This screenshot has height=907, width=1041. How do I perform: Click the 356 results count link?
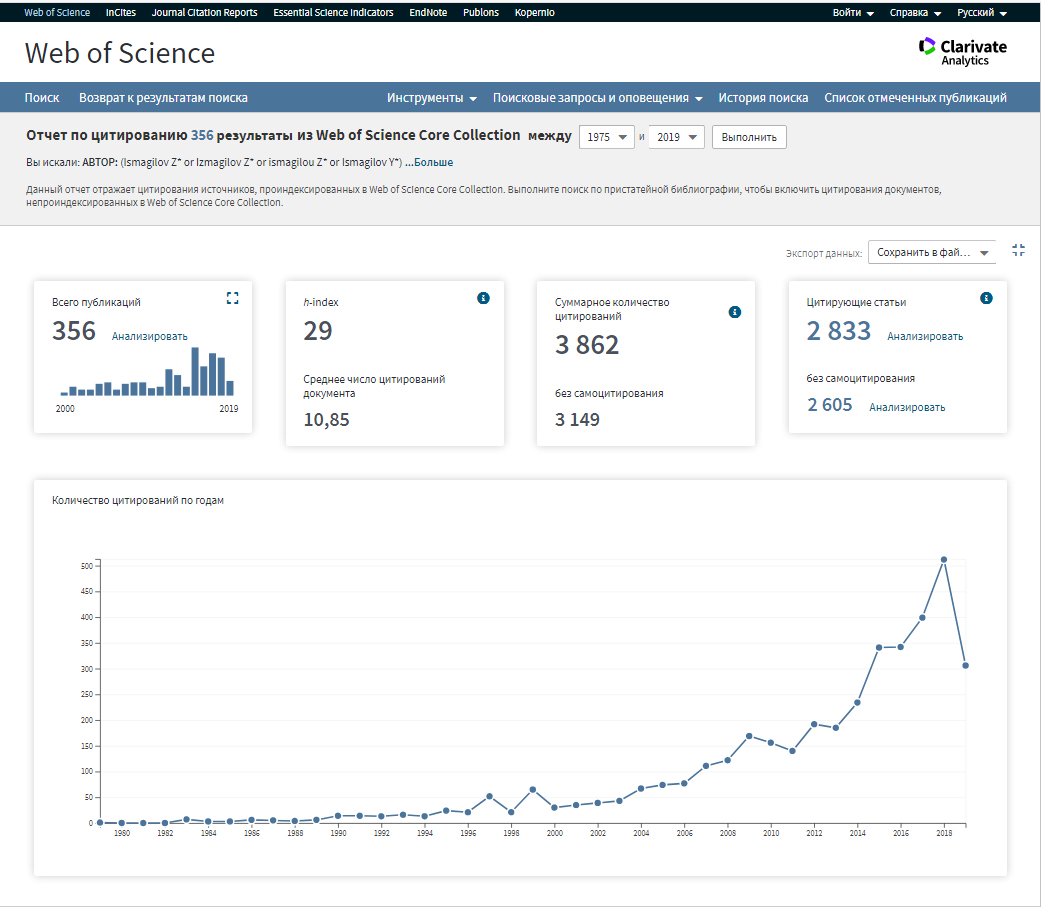click(202, 135)
